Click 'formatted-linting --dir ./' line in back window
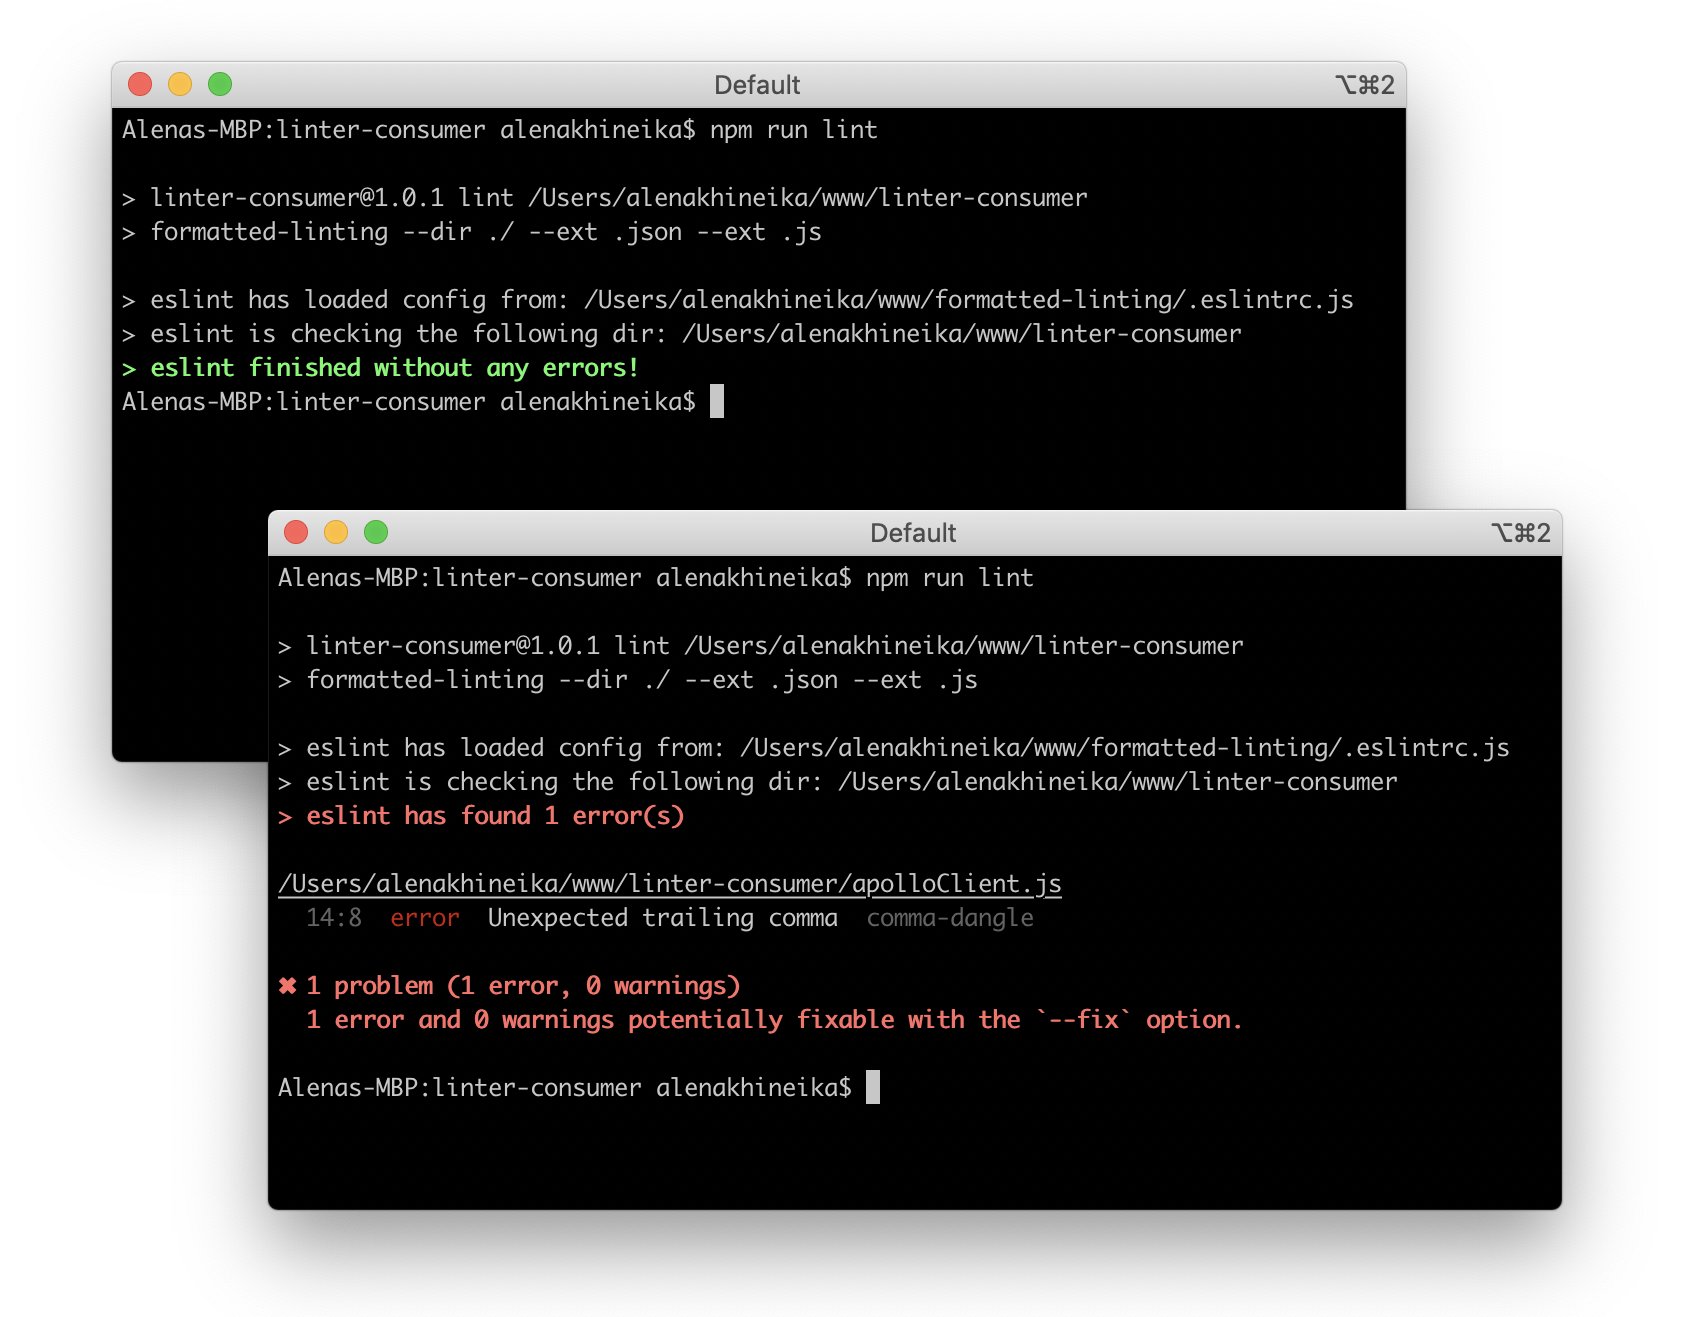Screen dimensions: 1686x1317 pyautogui.click(x=472, y=232)
